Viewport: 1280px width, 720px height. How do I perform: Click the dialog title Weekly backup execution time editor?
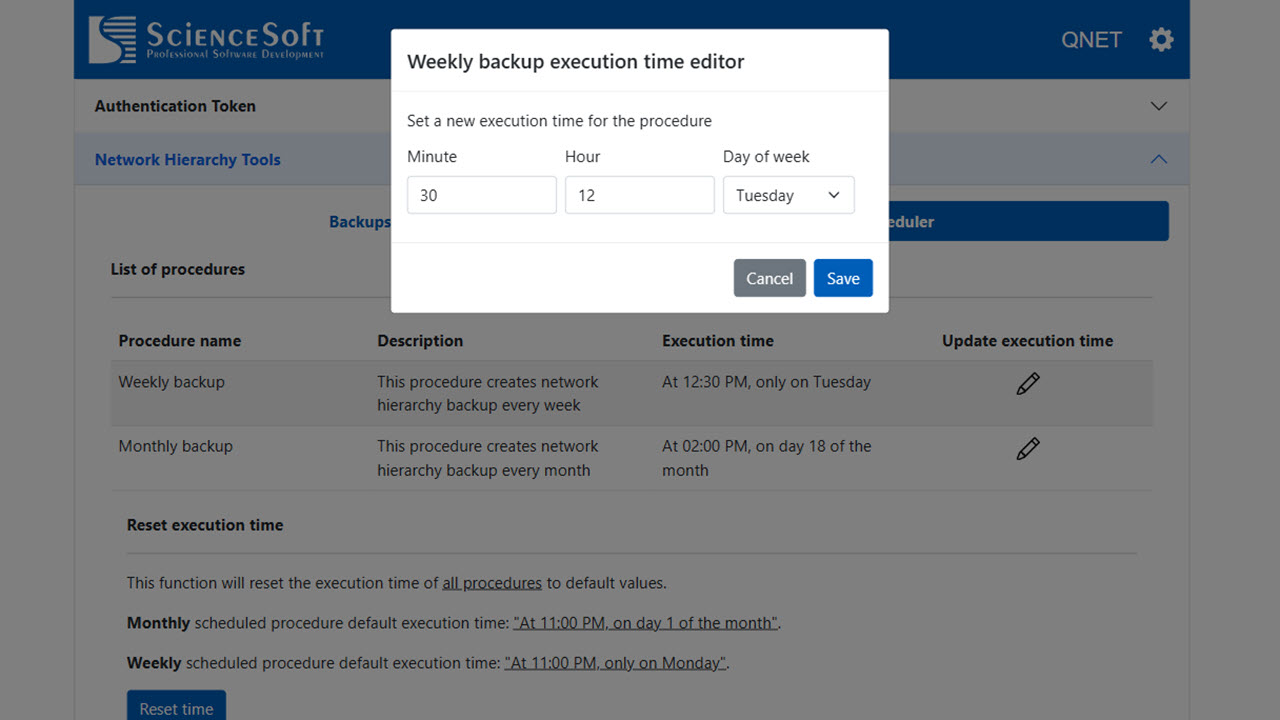point(576,61)
